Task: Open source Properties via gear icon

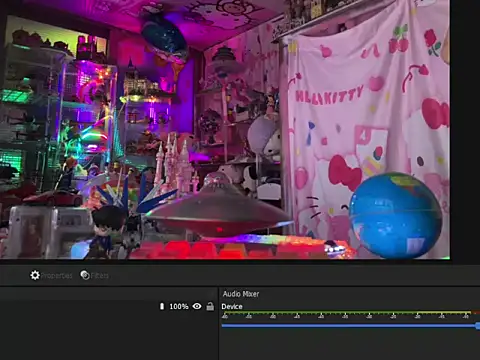Action: click(35, 275)
